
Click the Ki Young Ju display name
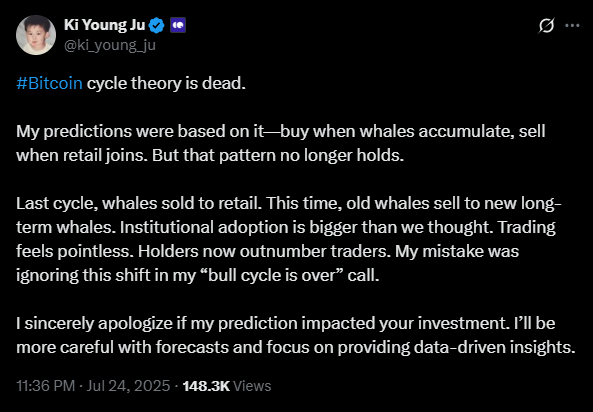click(x=104, y=25)
